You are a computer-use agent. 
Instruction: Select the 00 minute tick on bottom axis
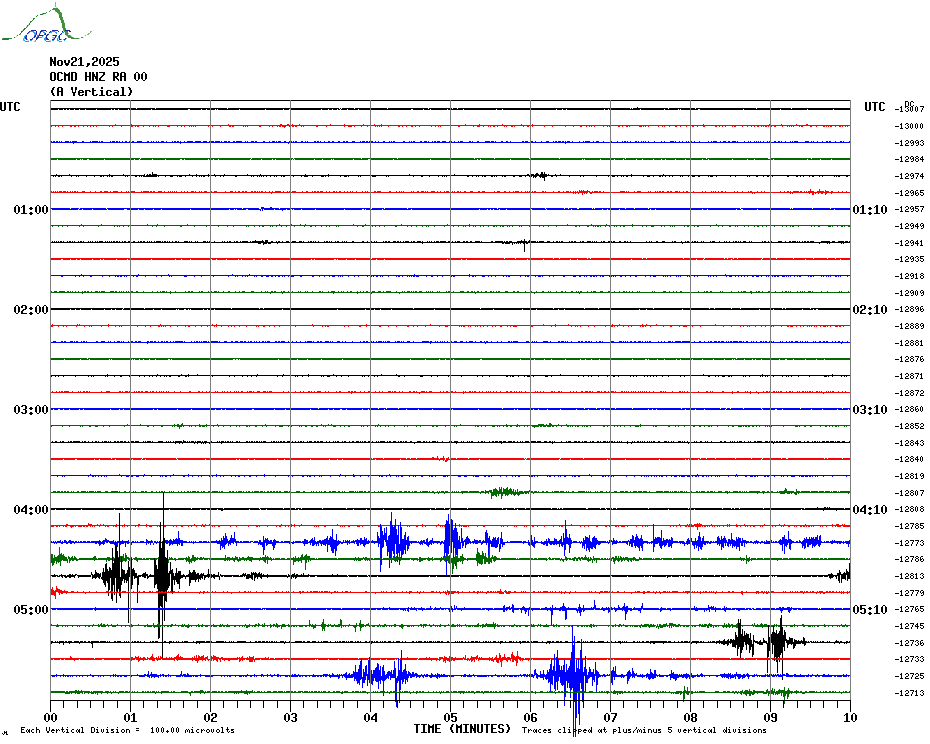[x=51, y=717]
